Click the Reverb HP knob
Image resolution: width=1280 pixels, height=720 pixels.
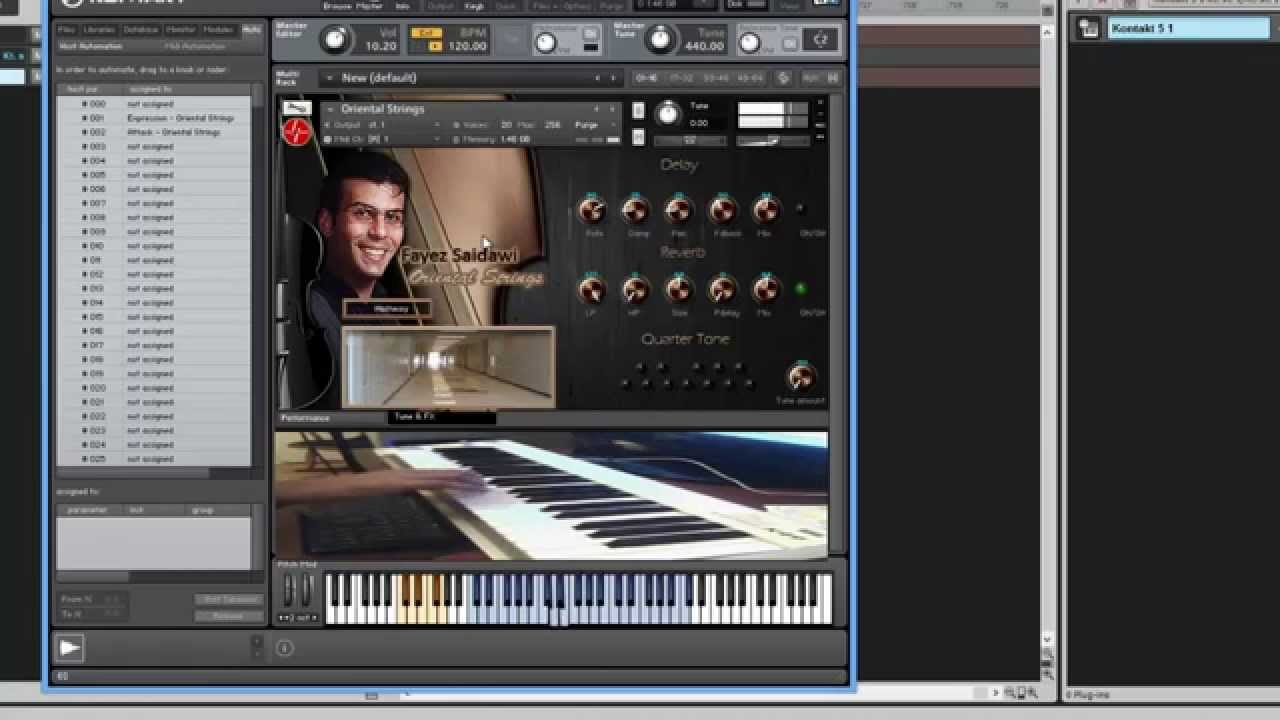635,290
